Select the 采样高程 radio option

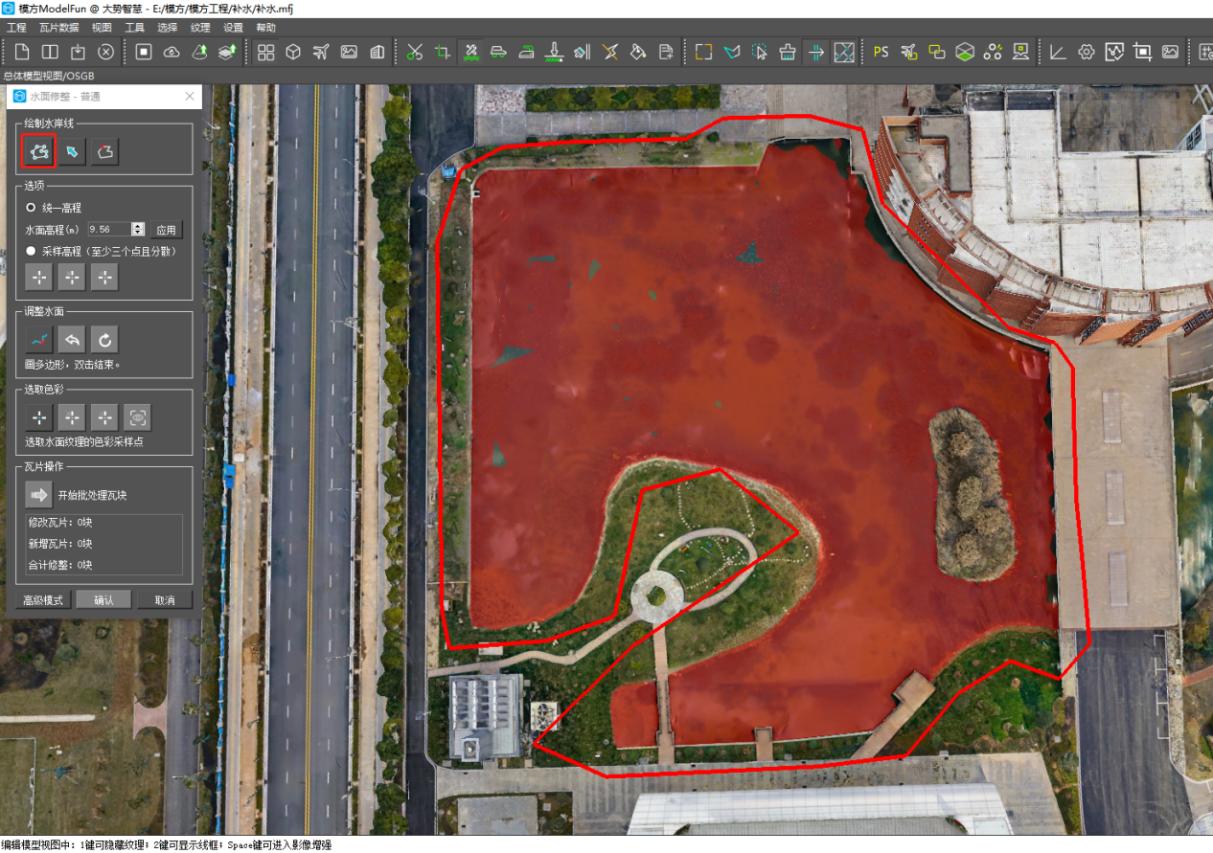coord(32,251)
